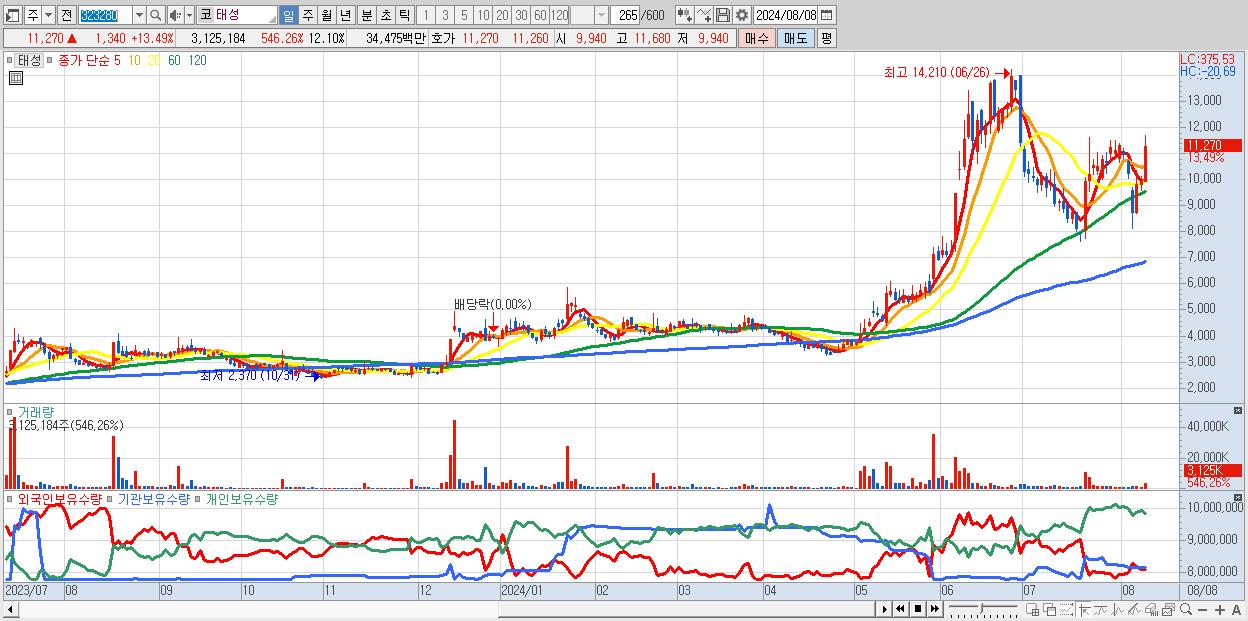
Task: Choose the 10 interval button
Action: (x=483, y=15)
